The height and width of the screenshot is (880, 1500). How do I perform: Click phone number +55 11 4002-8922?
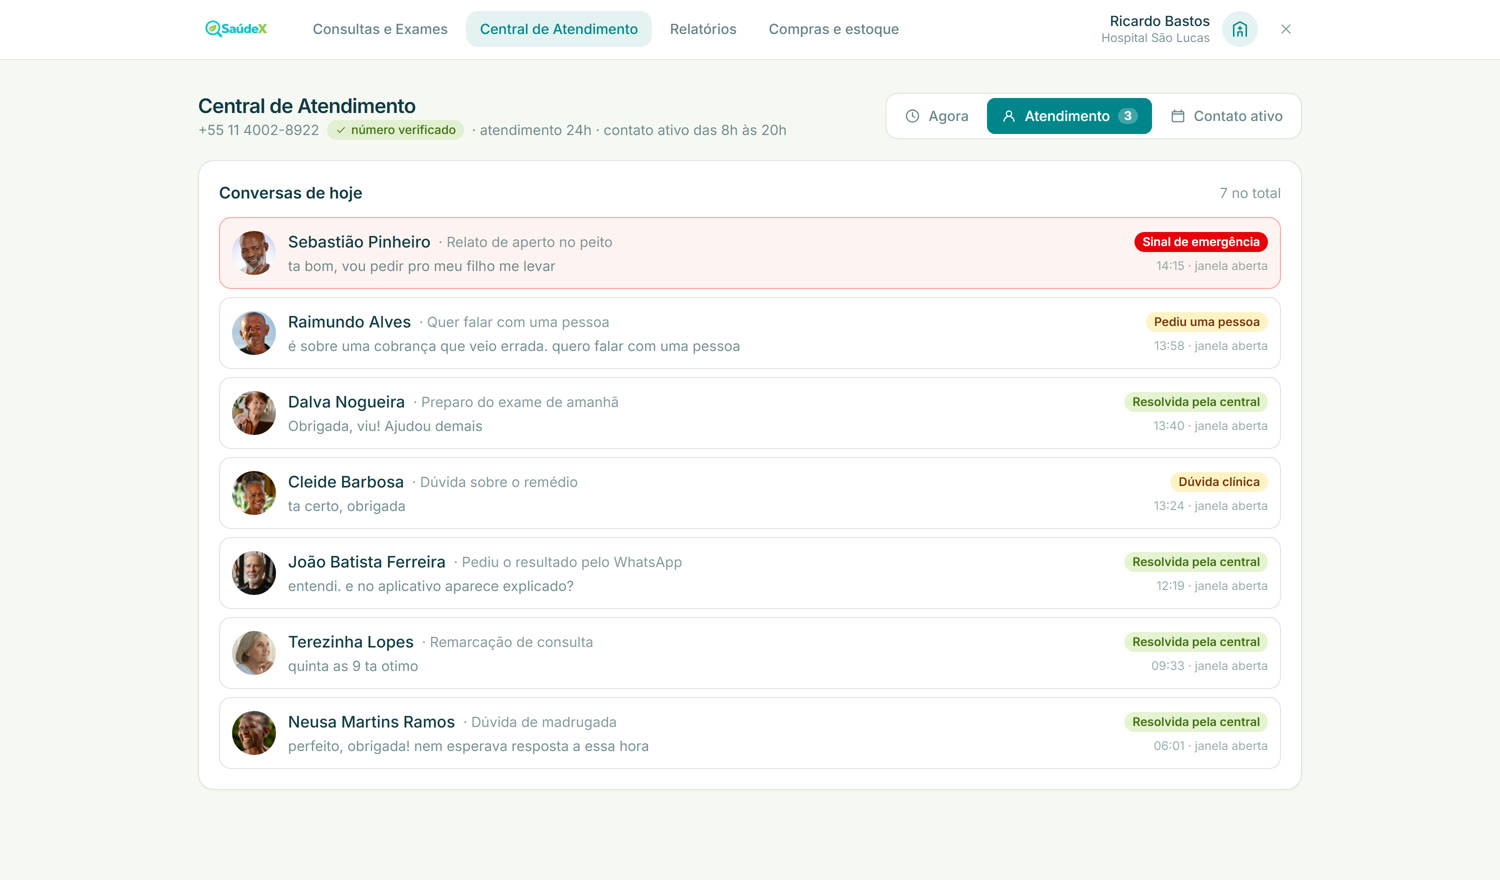click(x=258, y=130)
